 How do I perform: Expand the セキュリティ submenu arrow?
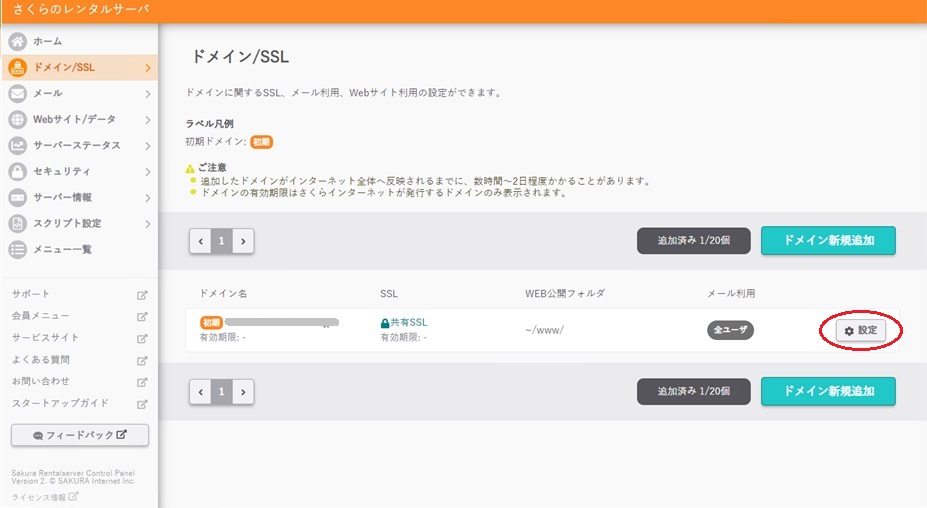coord(147,172)
